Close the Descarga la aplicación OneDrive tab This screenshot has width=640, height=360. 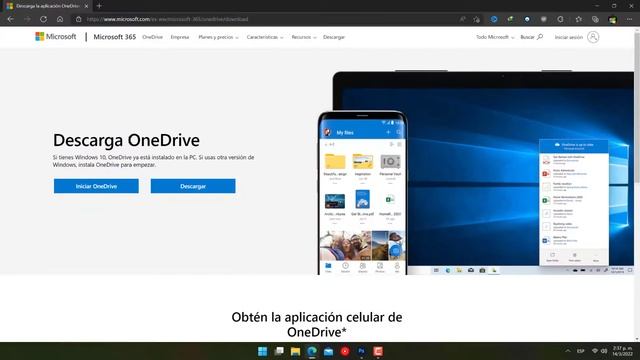coord(86,6)
